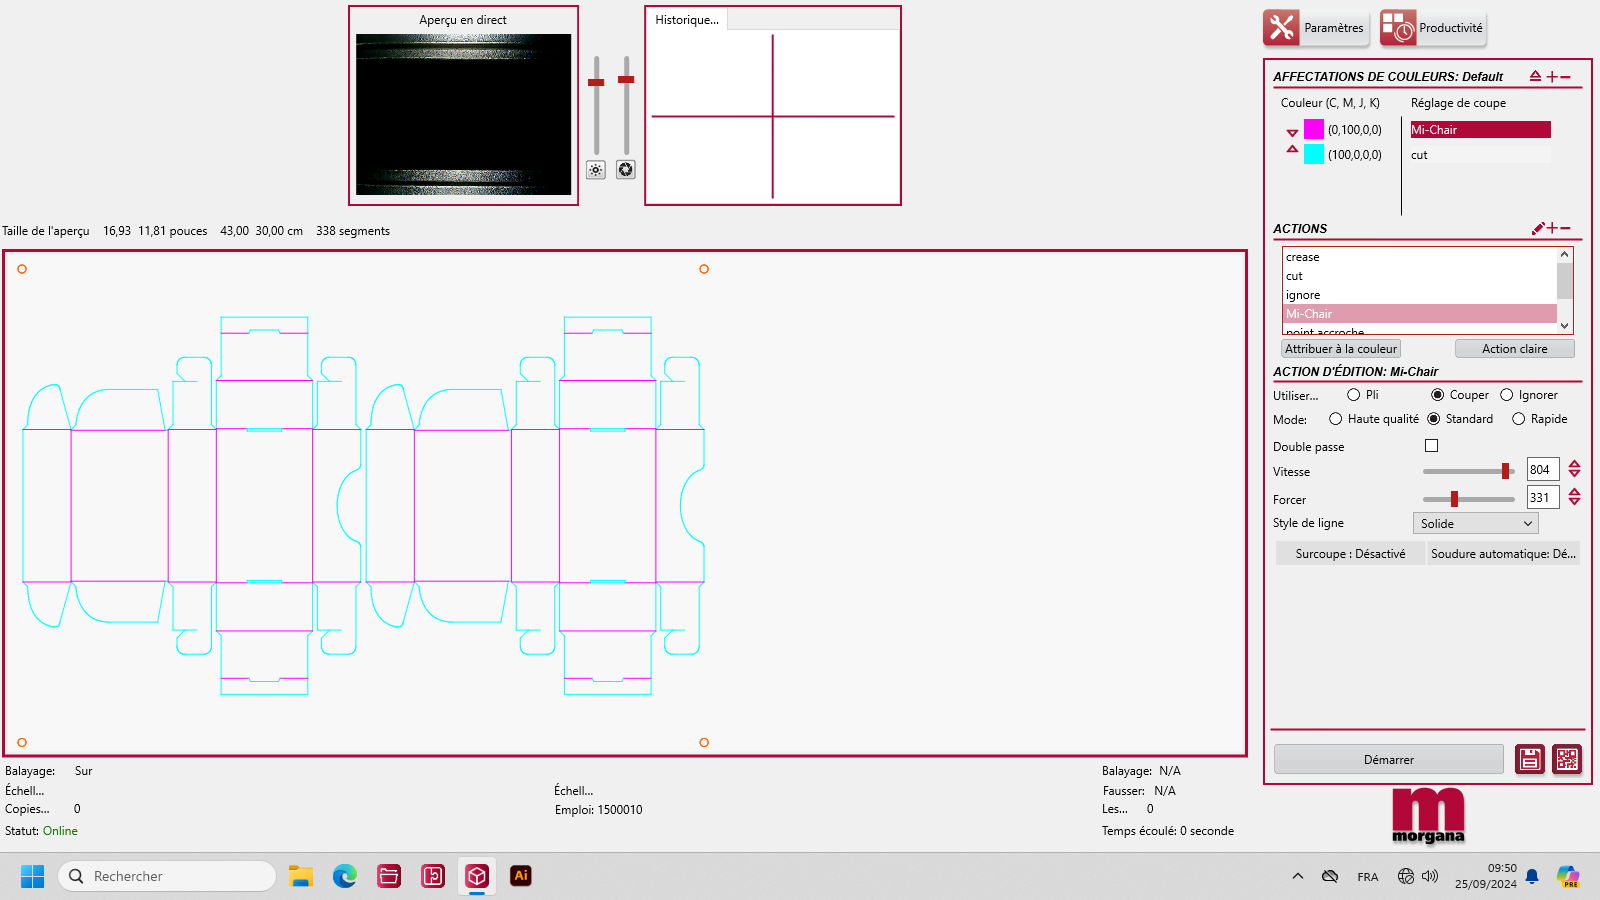The image size is (1600, 900).
Task: Select the crease action in the list
Action: (x=1303, y=257)
